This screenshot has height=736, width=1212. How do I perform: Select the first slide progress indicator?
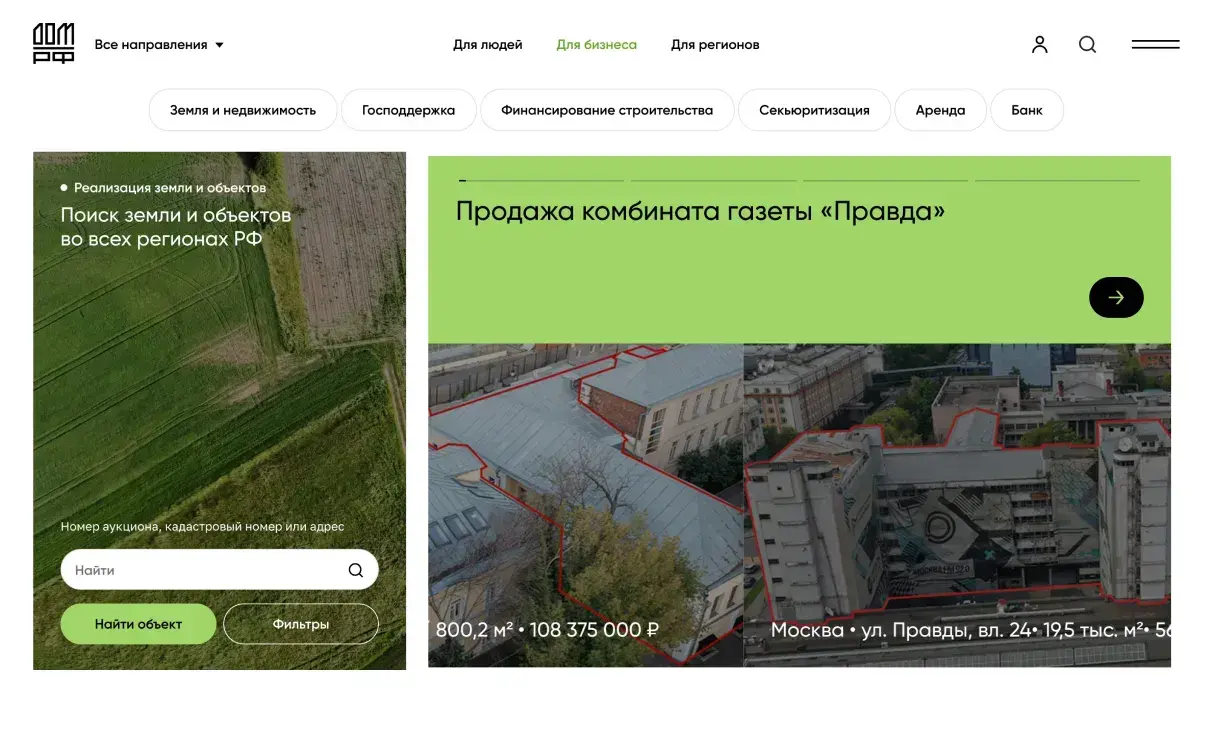click(542, 180)
